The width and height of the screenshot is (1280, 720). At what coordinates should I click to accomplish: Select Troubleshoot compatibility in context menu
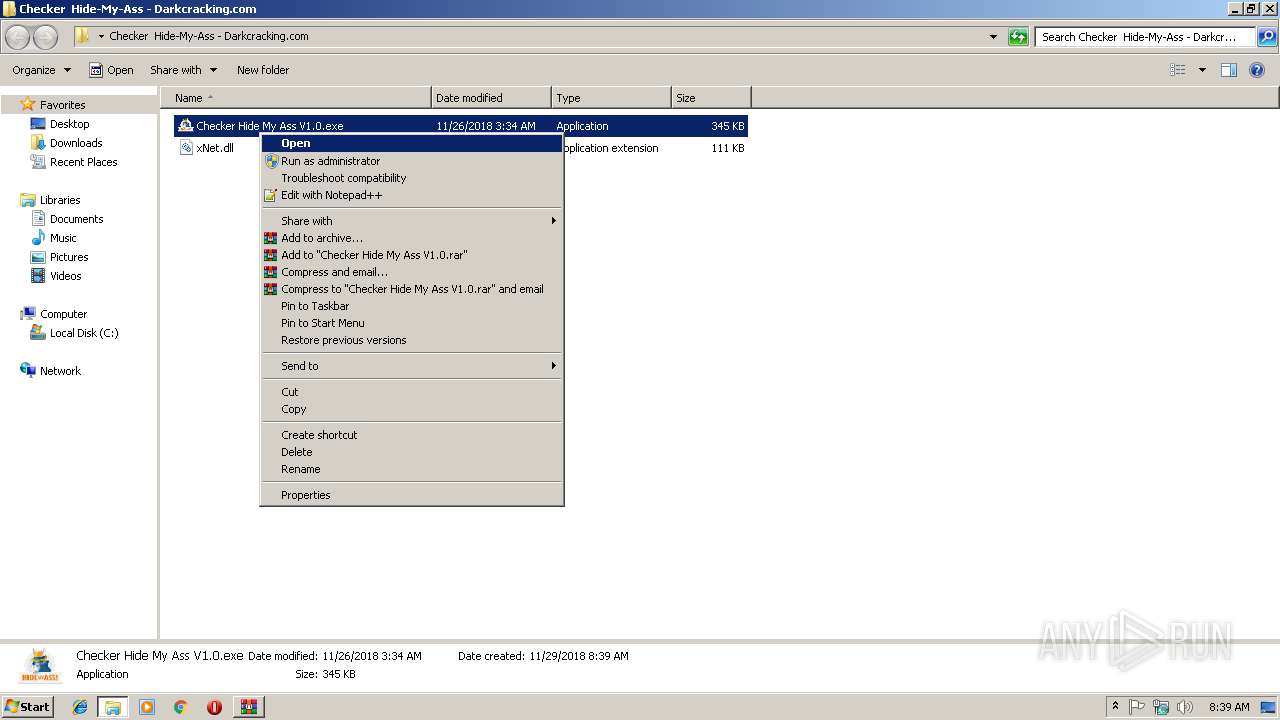412,178
